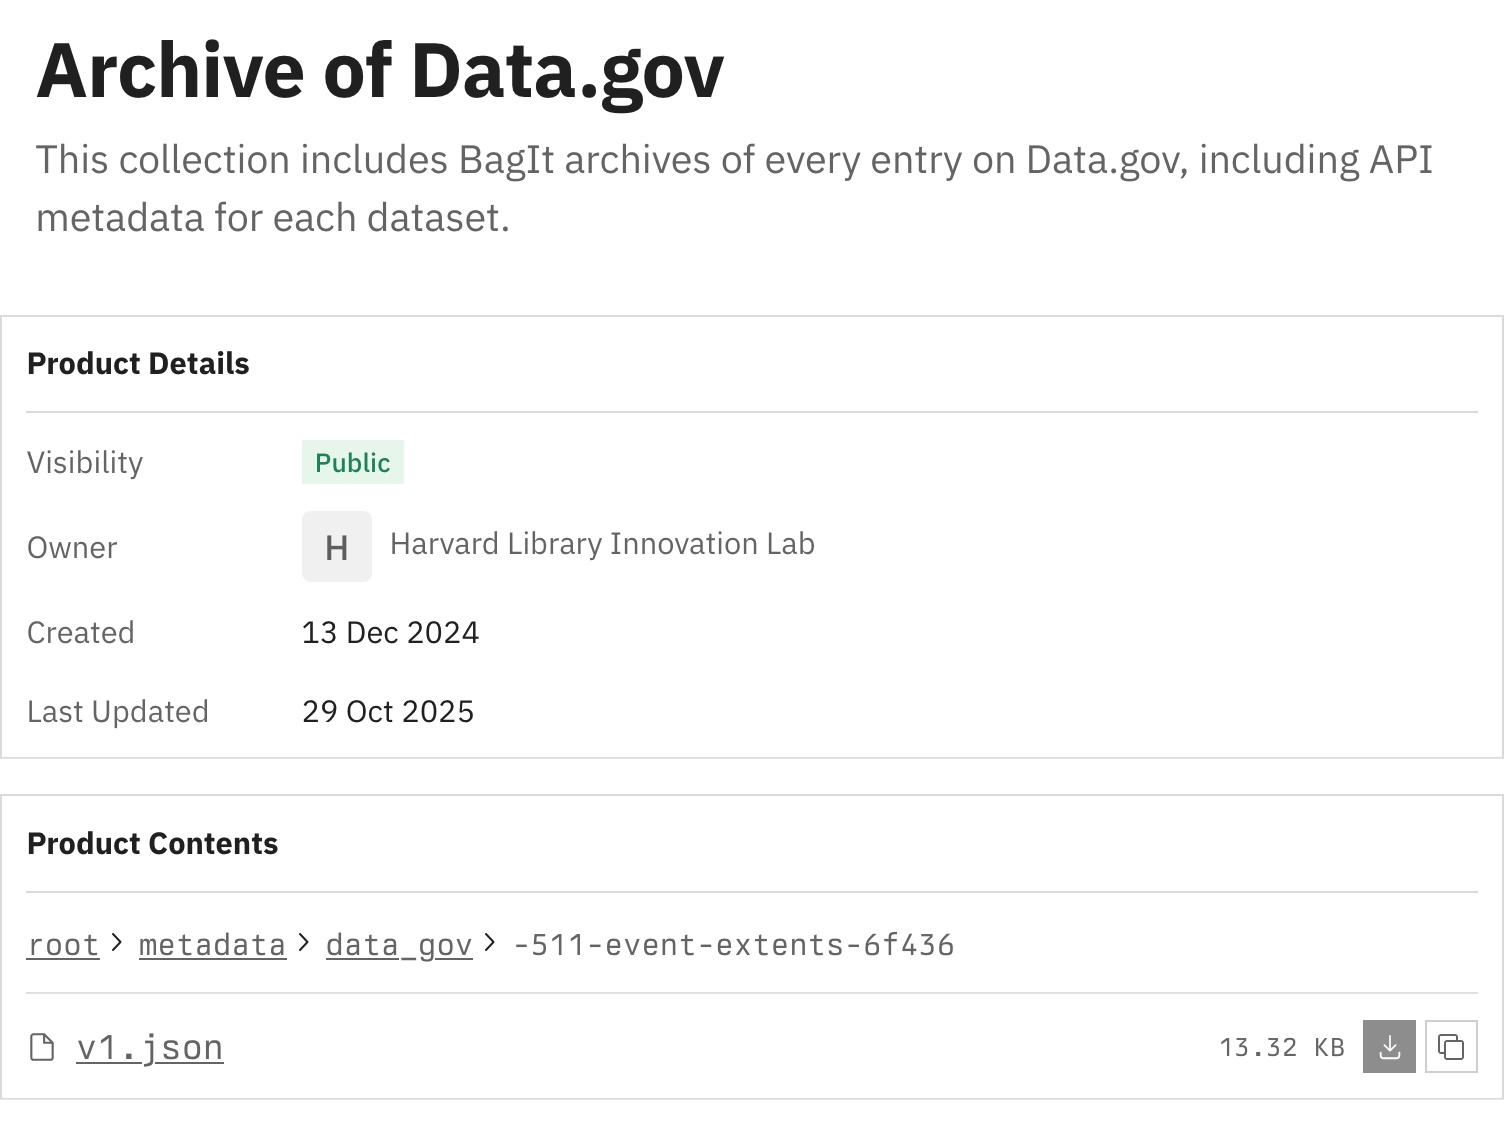Navigate to the data_gov breadcrumb link
This screenshot has height=1136, width=1504.
click(x=398, y=944)
